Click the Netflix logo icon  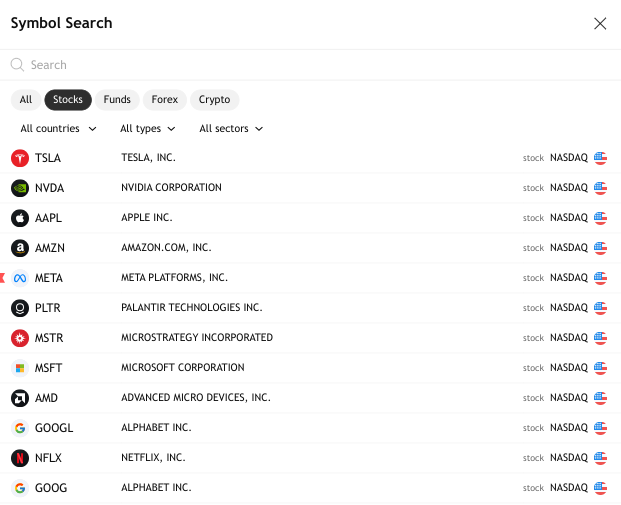point(20,458)
